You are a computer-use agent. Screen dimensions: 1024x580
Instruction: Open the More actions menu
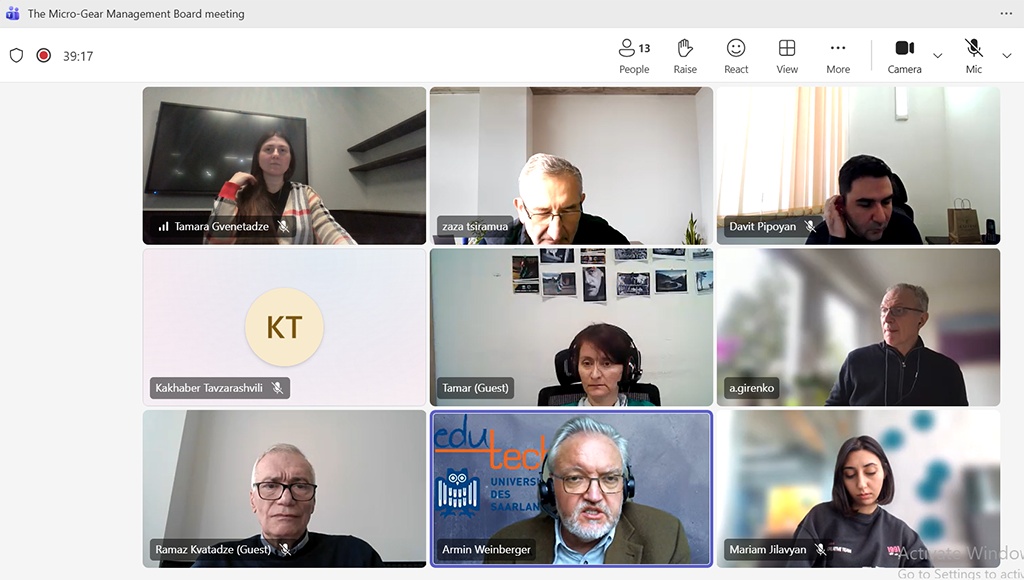coord(838,56)
